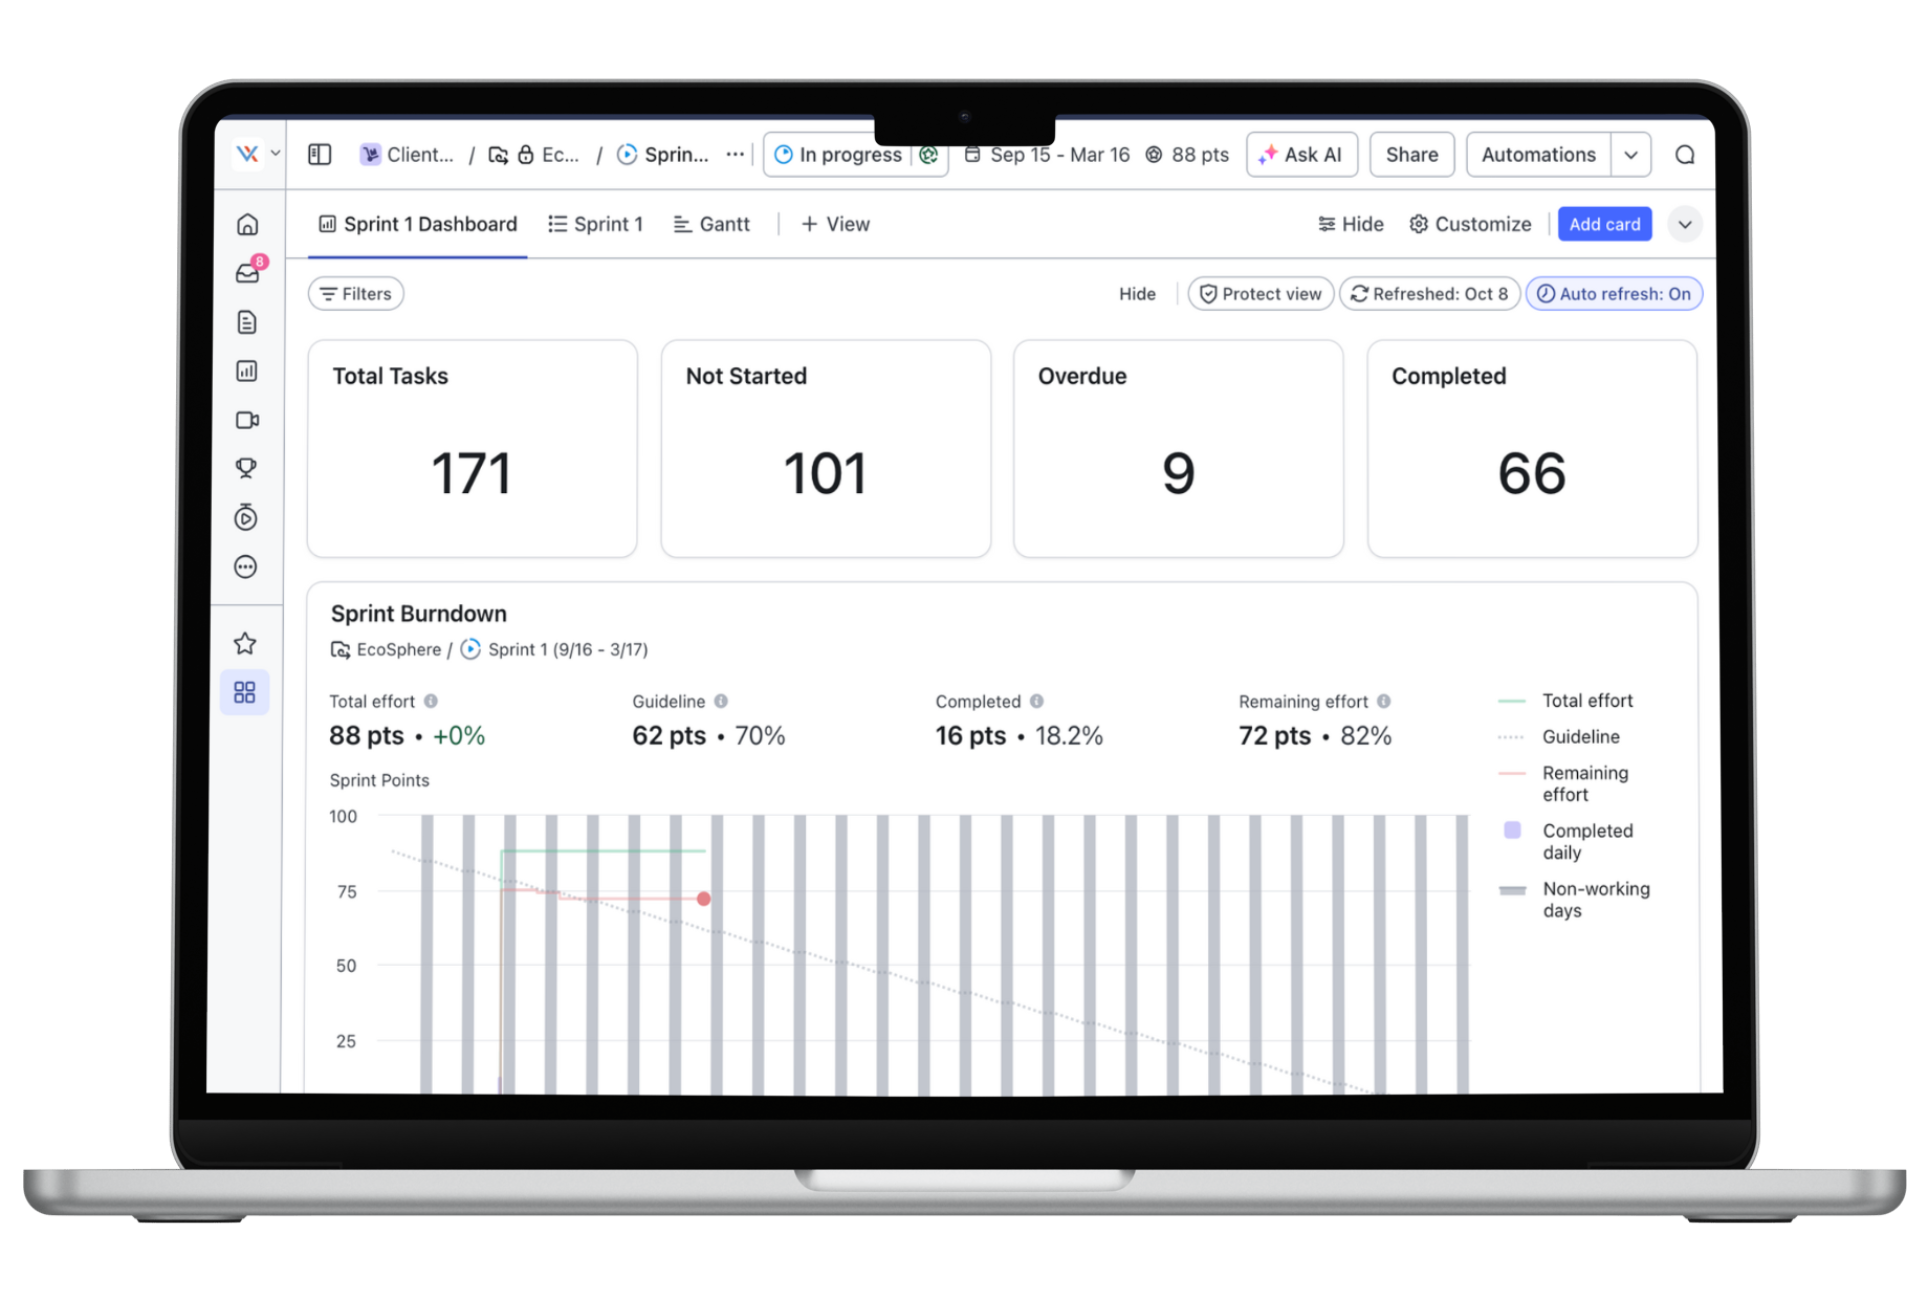
Task: Open the time tracking stopwatch icon
Action: click(246, 517)
